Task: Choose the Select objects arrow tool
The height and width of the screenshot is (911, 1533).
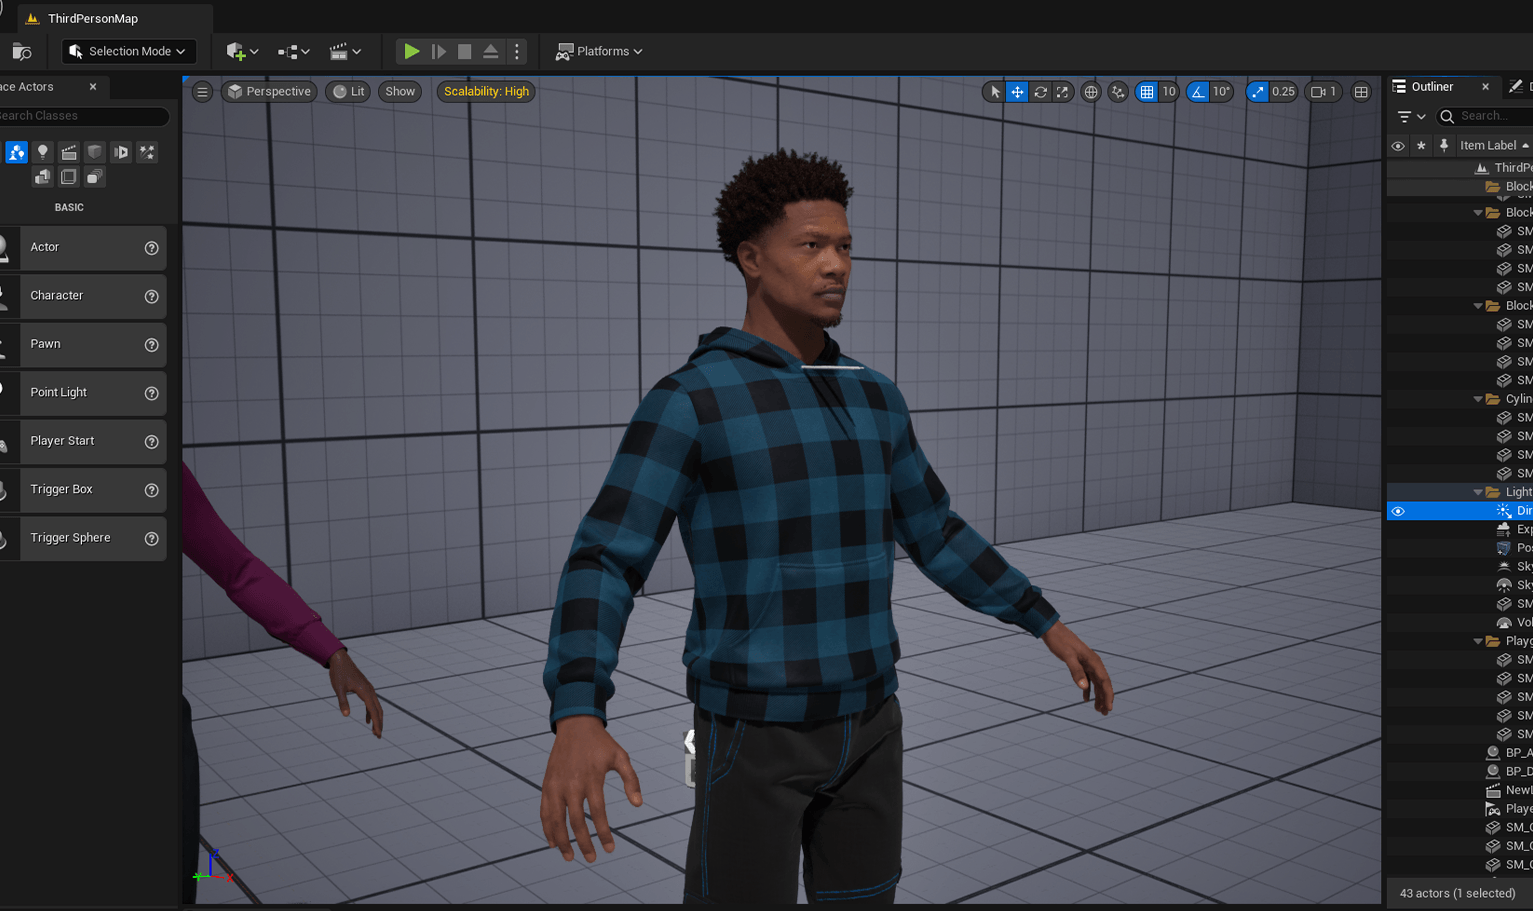Action: (x=994, y=92)
